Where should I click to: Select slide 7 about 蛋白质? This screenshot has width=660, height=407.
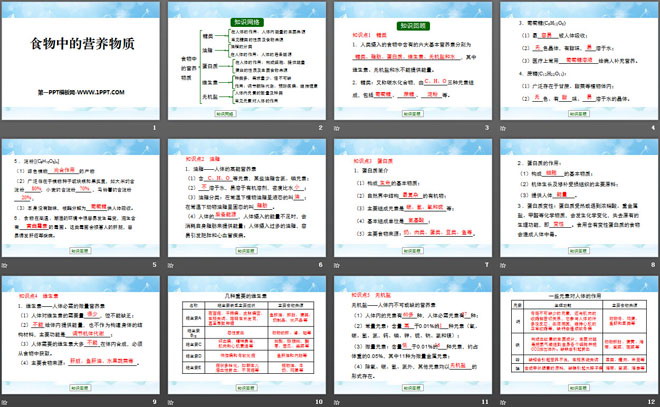[413, 198]
